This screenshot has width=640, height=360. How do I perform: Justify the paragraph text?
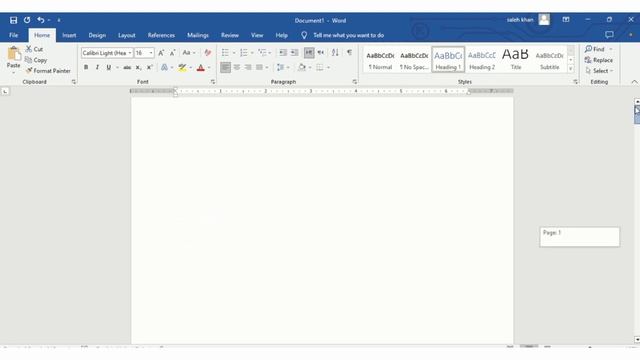[259, 67]
